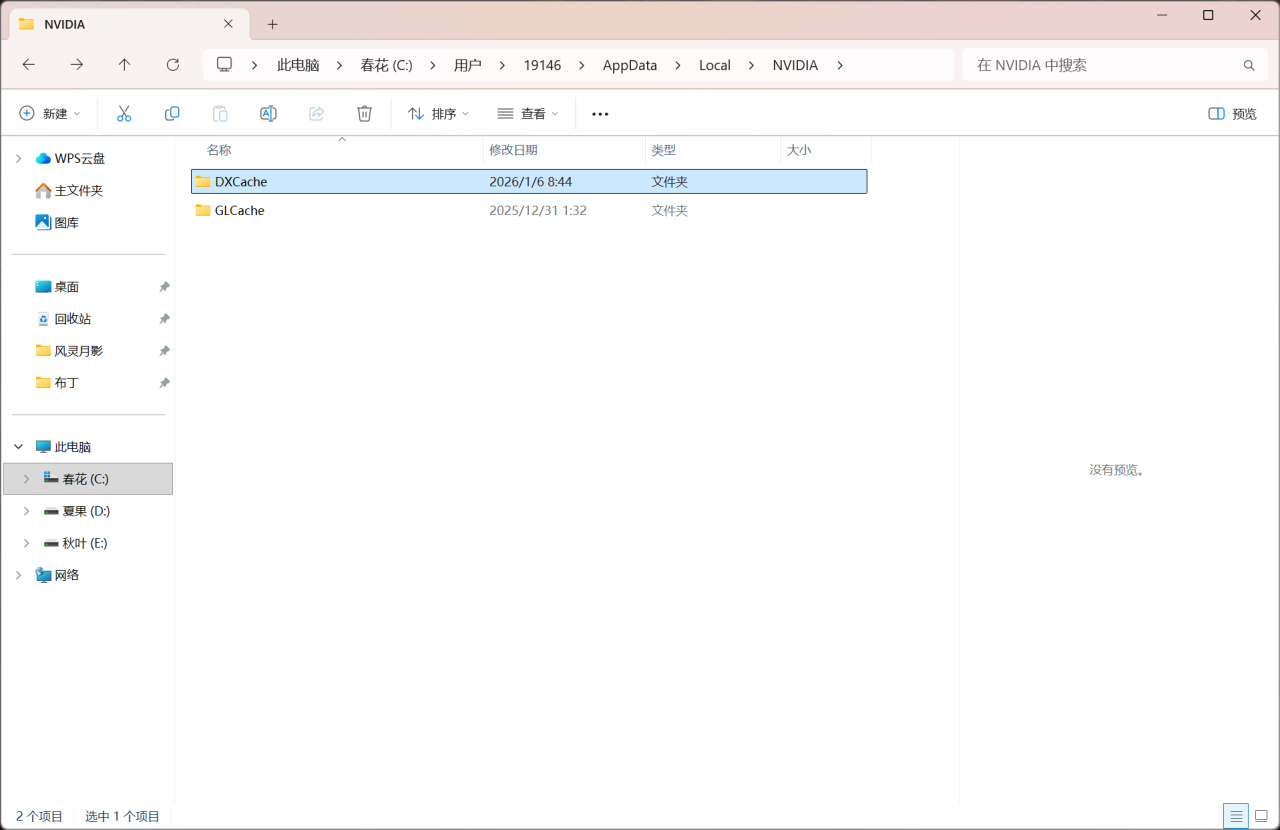The image size is (1280, 830).
Task: Close the NVIDIA tab
Action: pyautogui.click(x=229, y=24)
